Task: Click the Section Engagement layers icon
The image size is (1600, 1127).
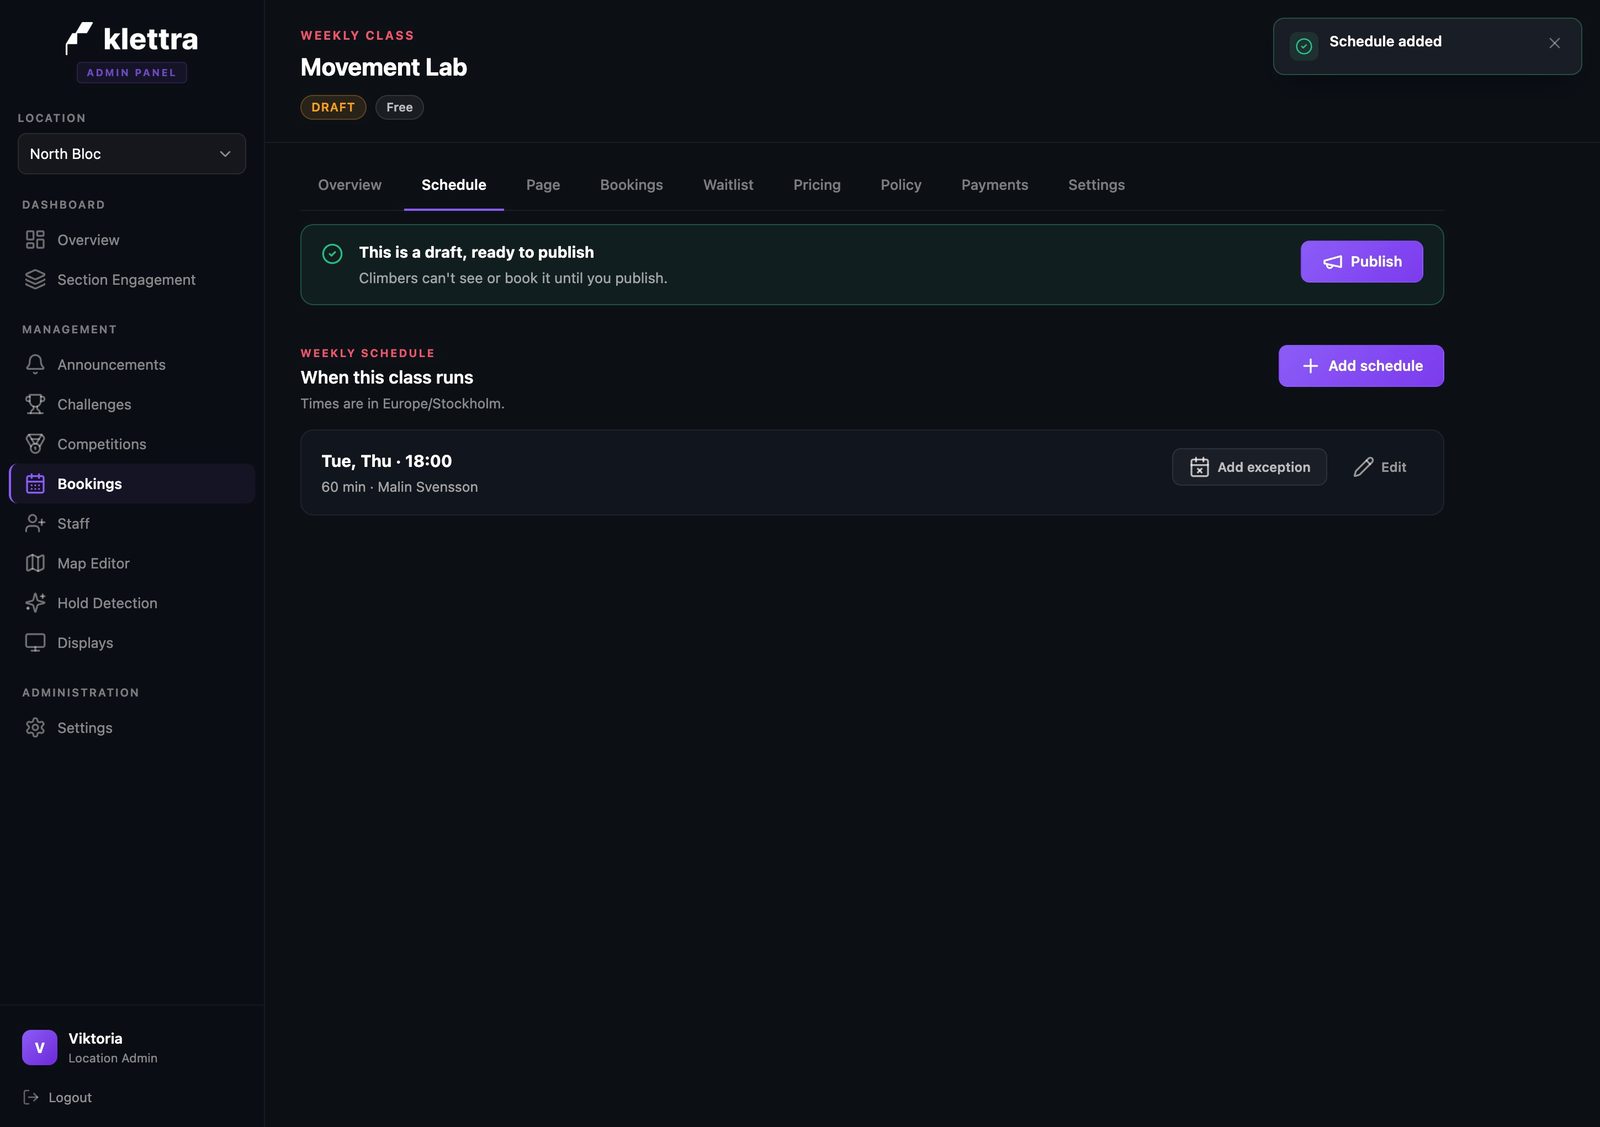Action: tap(35, 280)
